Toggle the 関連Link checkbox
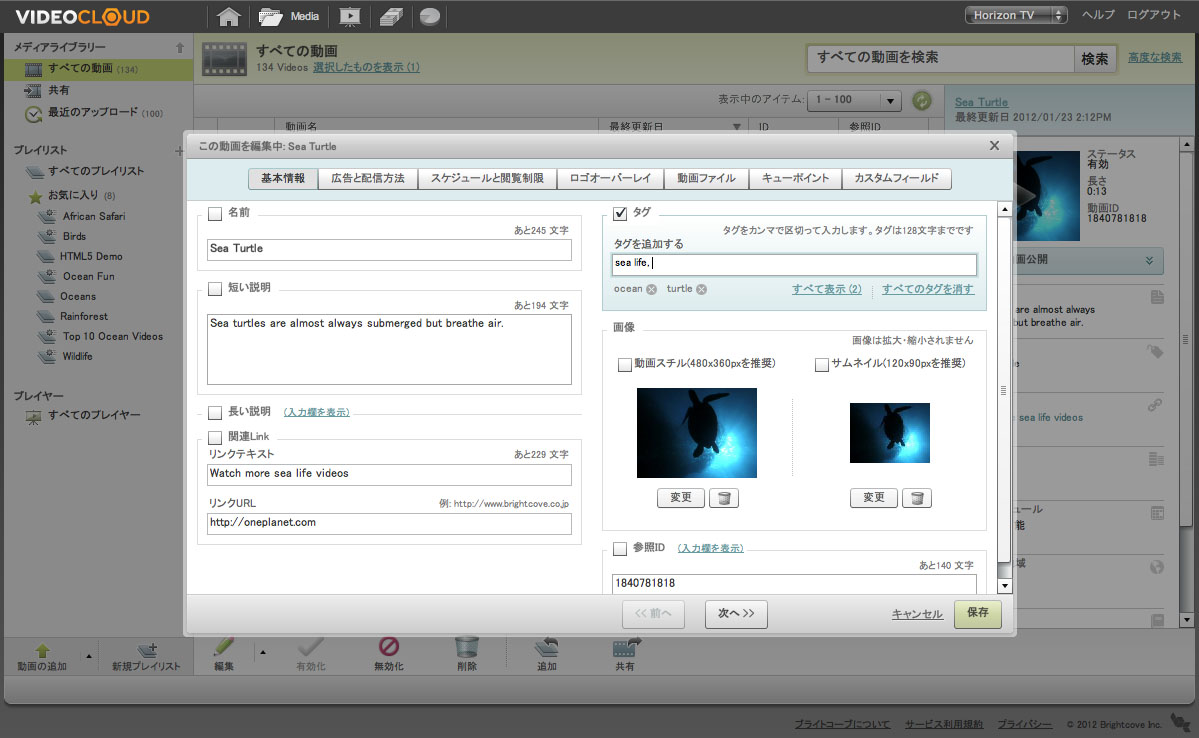1199x738 pixels. pos(215,437)
